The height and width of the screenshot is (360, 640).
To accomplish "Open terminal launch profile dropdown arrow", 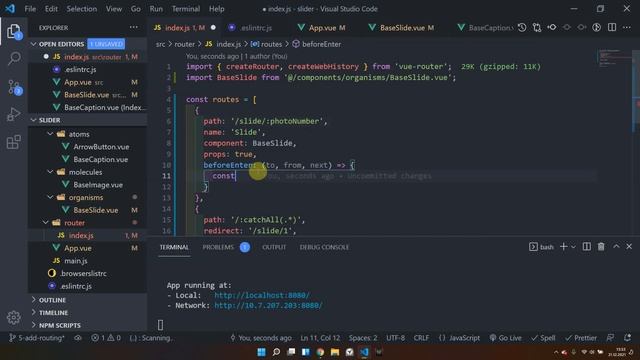I will coord(573,247).
